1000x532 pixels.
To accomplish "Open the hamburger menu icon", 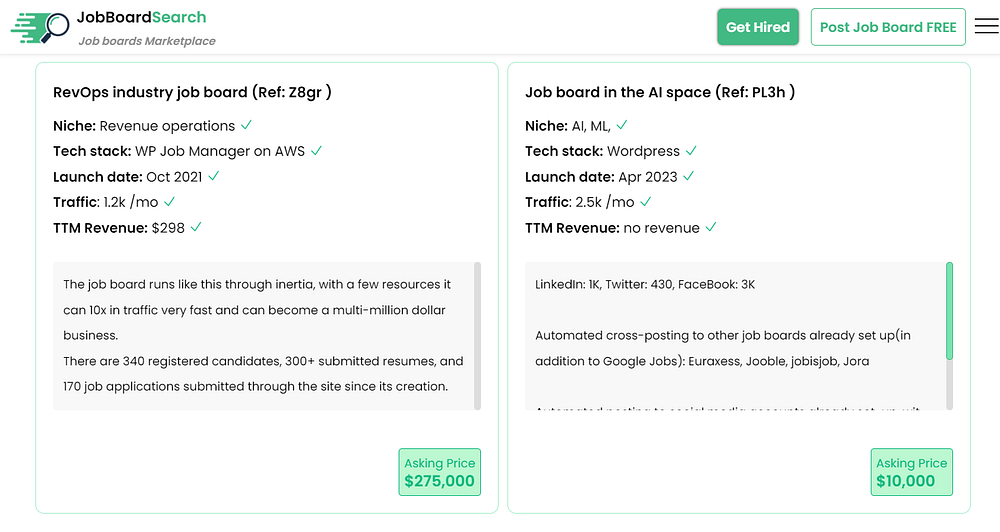I will 986,27.
